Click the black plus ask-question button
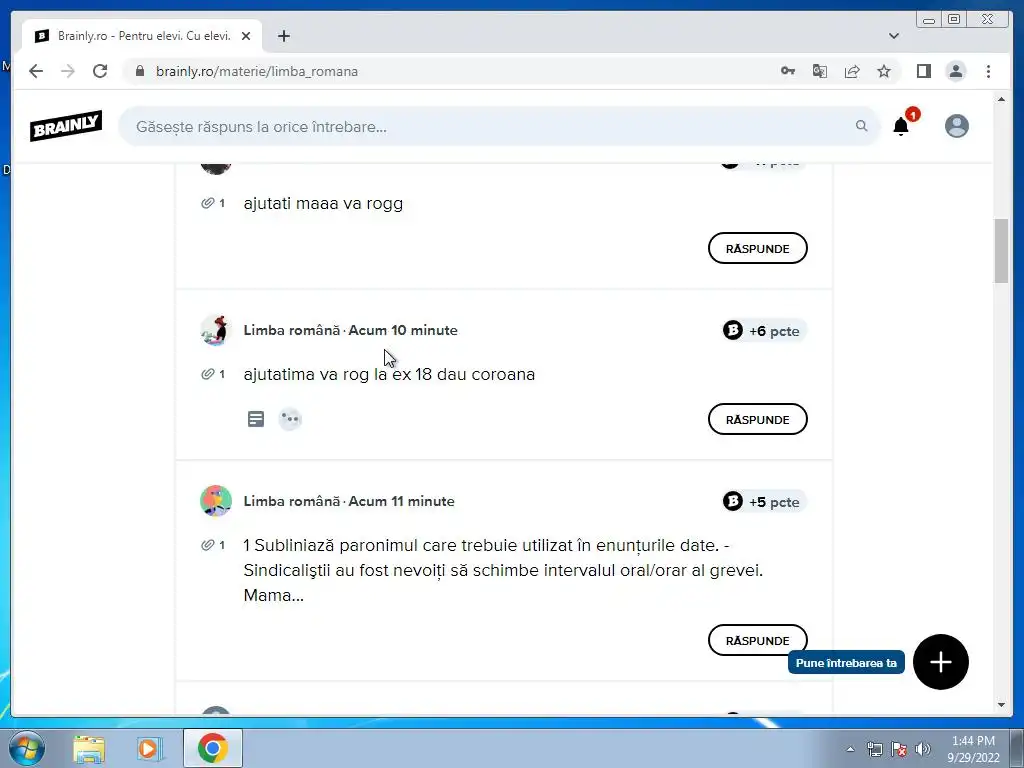 tap(940, 662)
